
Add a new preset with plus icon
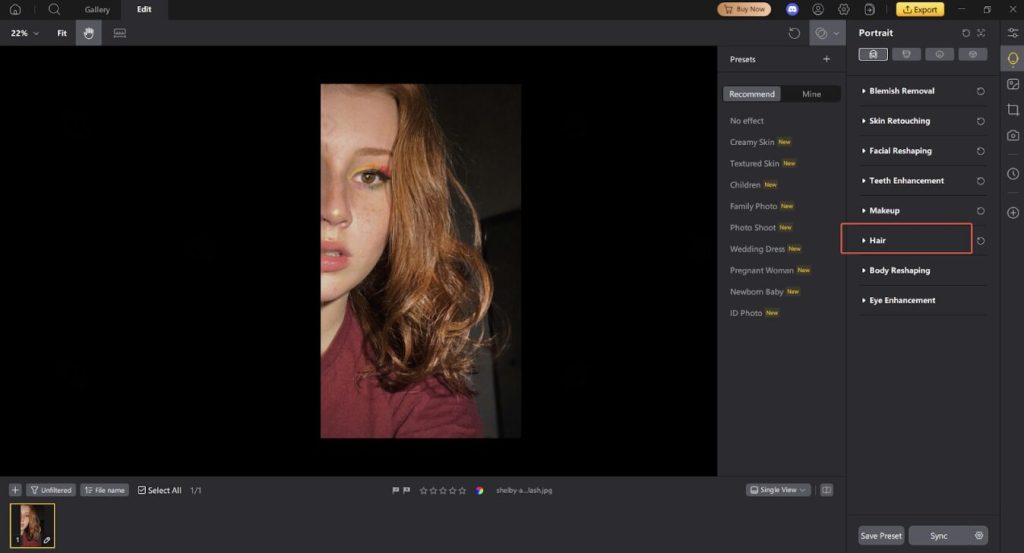(826, 60)
